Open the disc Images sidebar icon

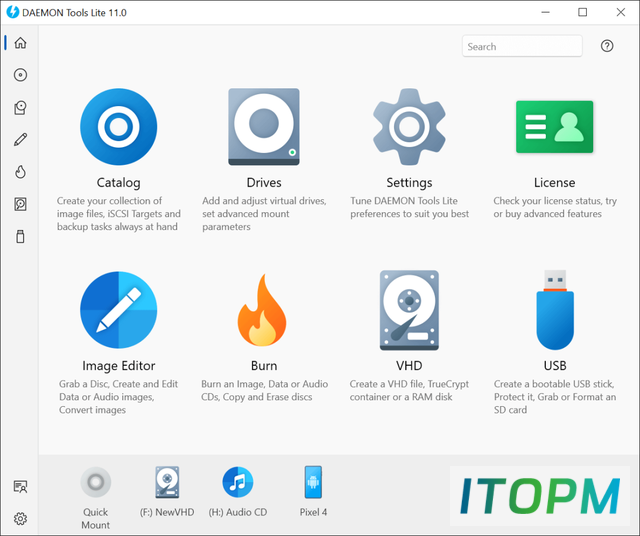click(x=20, y=75)
